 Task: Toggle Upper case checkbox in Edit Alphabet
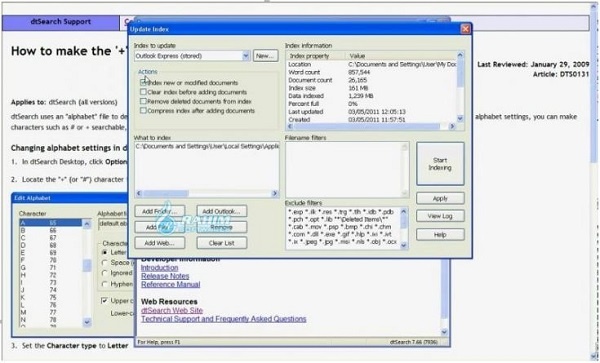104,301
